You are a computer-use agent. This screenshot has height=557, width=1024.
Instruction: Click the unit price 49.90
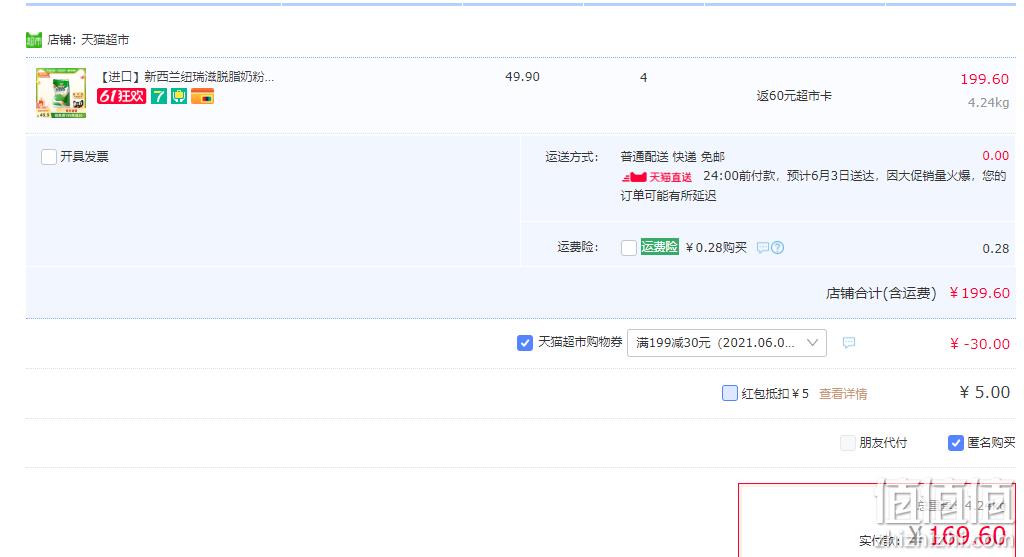click(x=522, y=76)
